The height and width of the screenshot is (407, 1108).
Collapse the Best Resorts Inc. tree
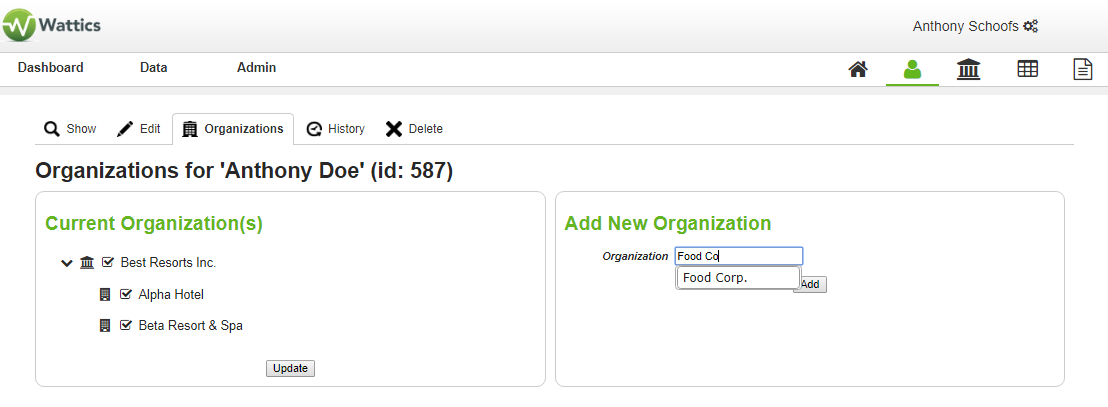pos(67,263)
